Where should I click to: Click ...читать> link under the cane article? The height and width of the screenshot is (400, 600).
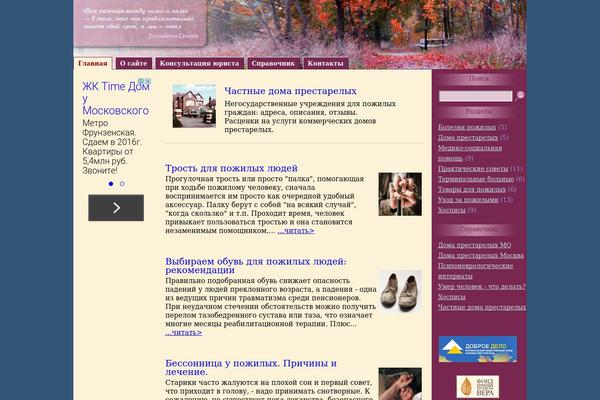click(x=296, y=231)
